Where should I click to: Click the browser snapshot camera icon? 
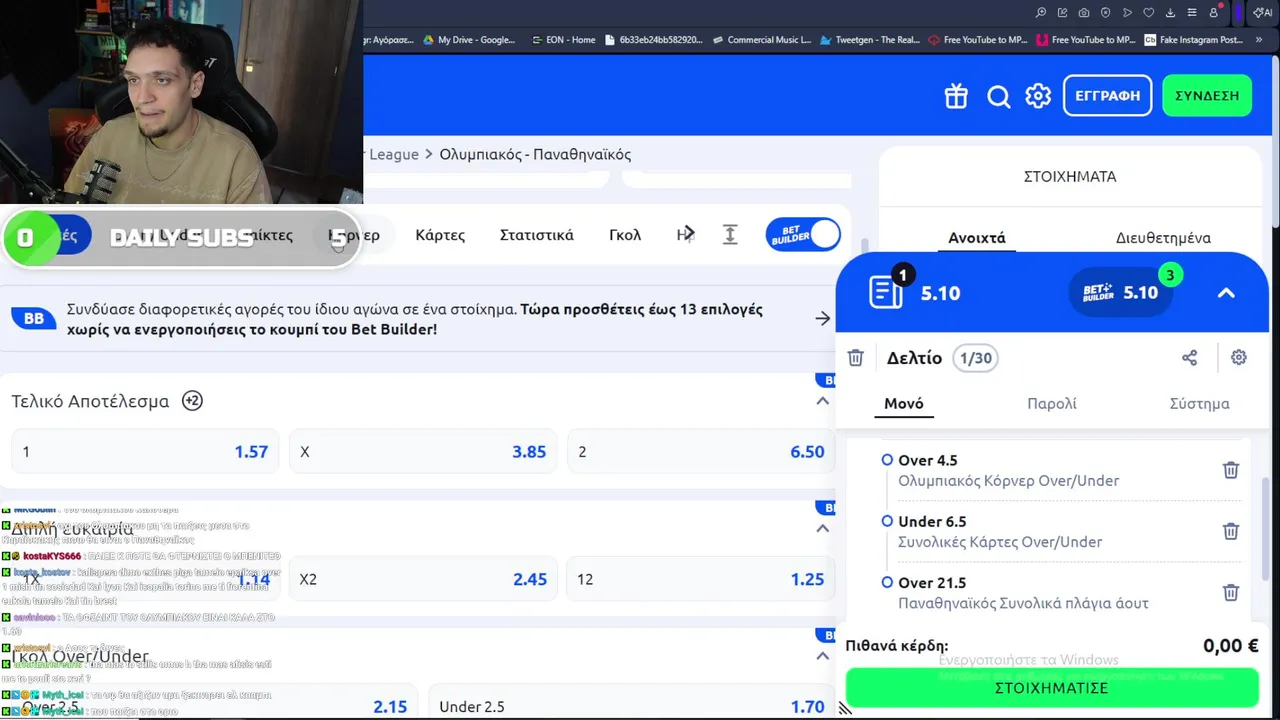1084,13
